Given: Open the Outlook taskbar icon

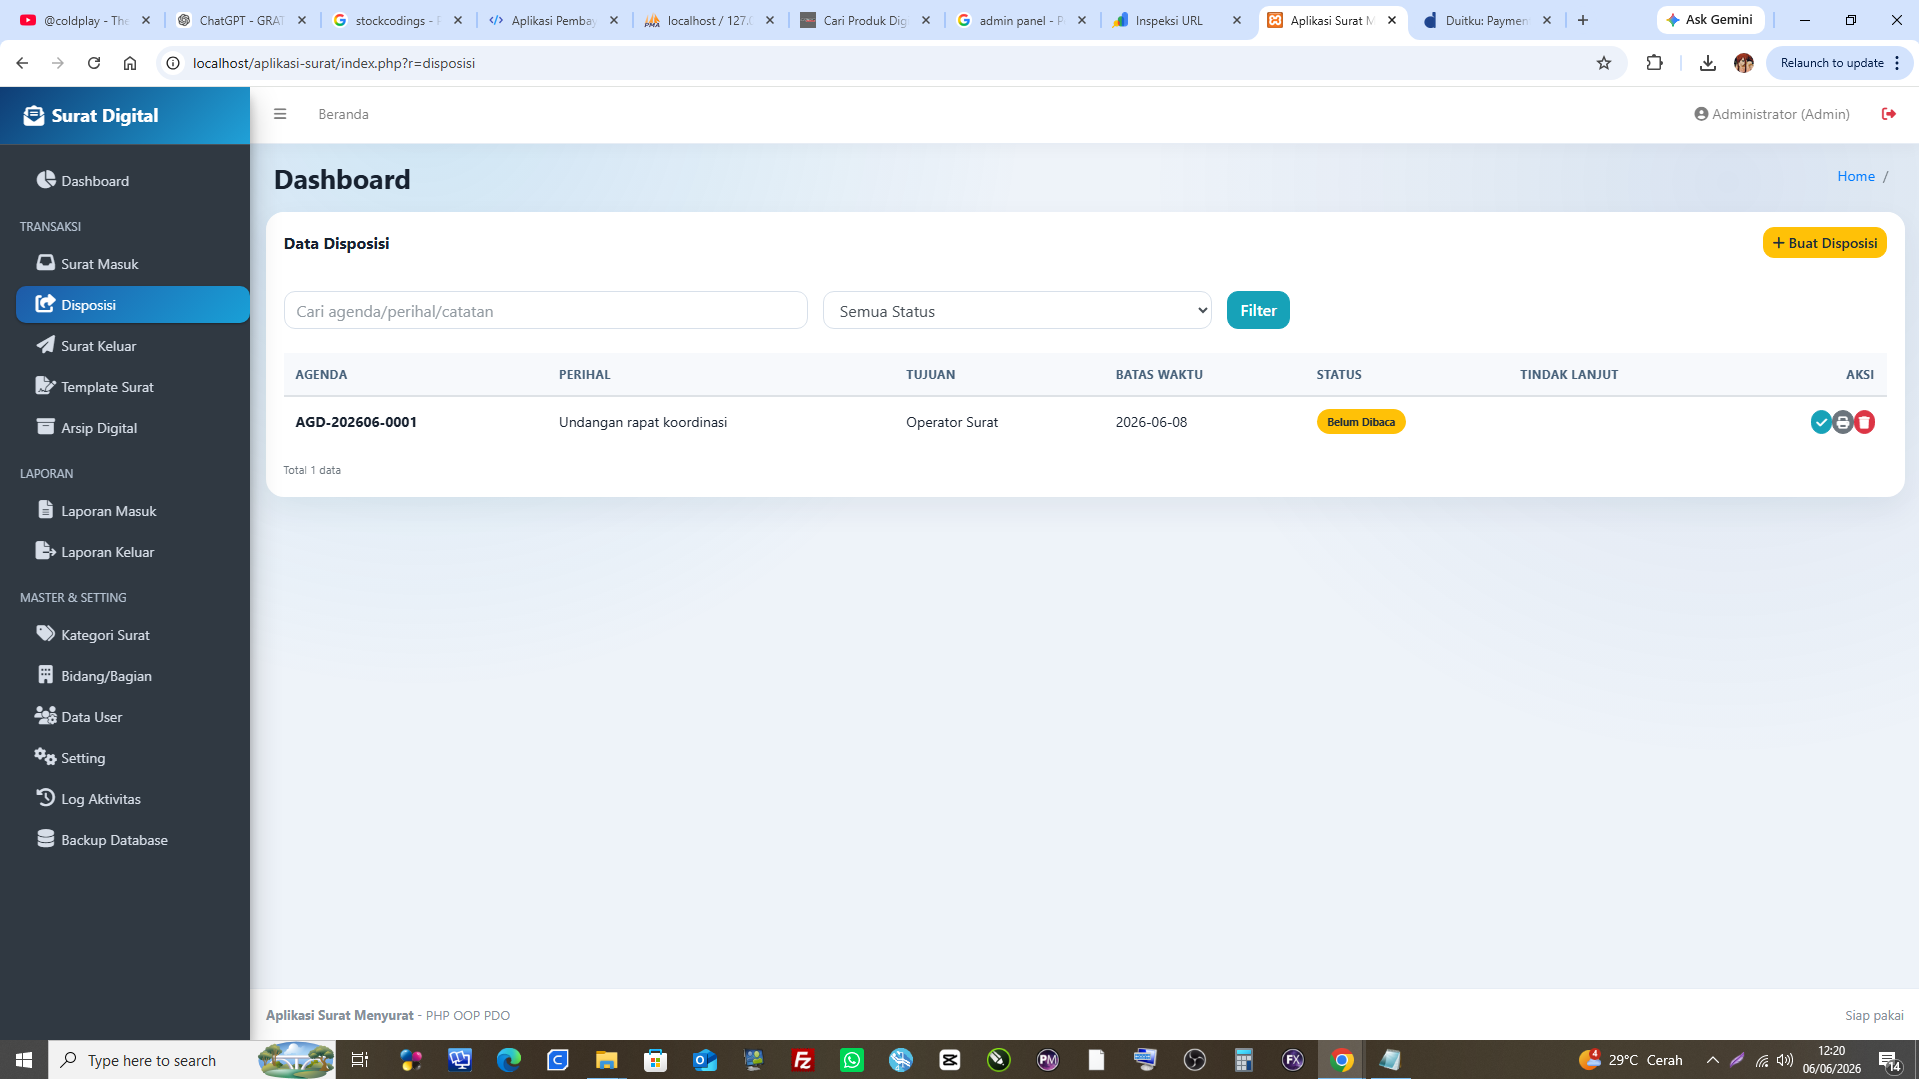Looking at the screenshot, I should 704,1060.
